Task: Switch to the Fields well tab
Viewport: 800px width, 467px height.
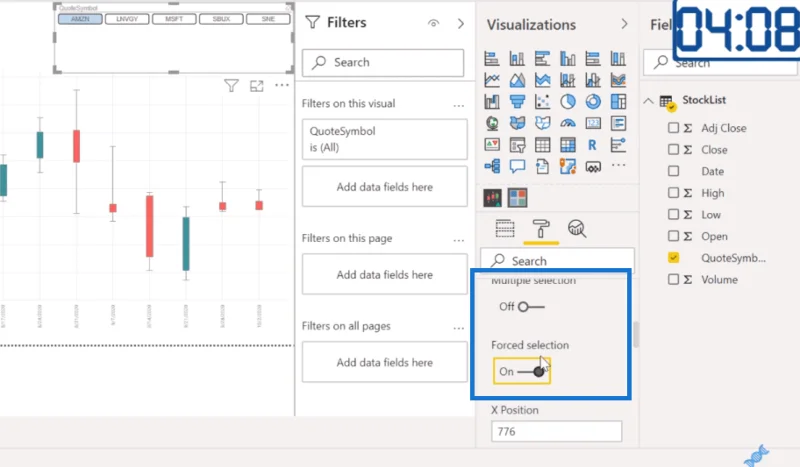Action: pyautogui.click(x=505, y=229)
